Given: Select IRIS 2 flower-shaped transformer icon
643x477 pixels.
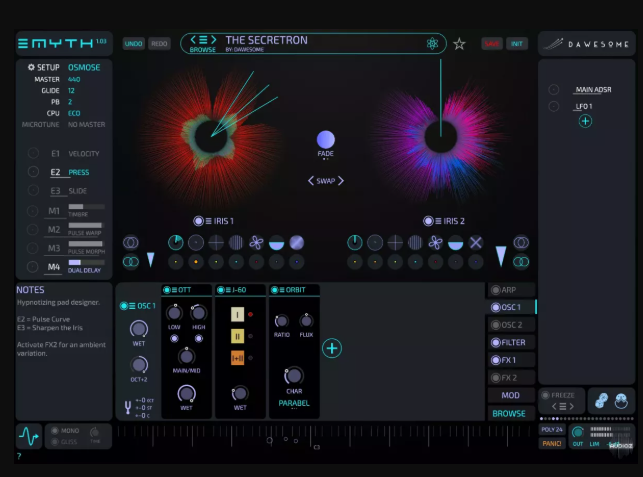Looking at the screenshot, I should click(x=436, y=243).
